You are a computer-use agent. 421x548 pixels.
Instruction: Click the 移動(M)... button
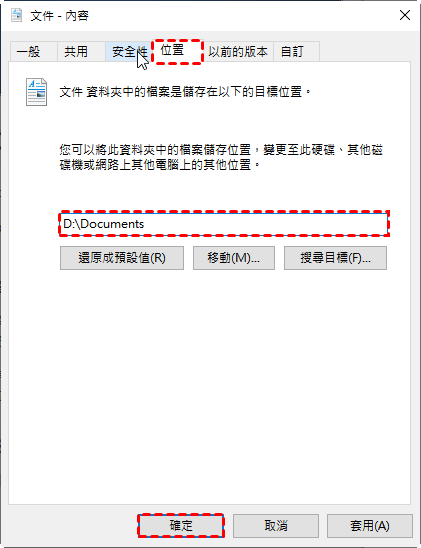point(234,258)
